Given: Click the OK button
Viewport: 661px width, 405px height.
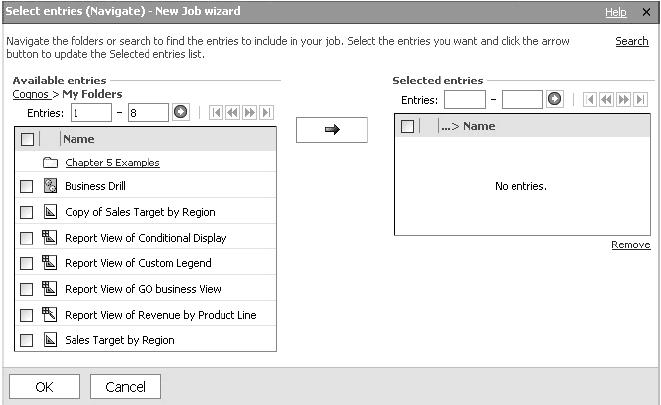Looking at the screenshot, I should tap(44, 386).
